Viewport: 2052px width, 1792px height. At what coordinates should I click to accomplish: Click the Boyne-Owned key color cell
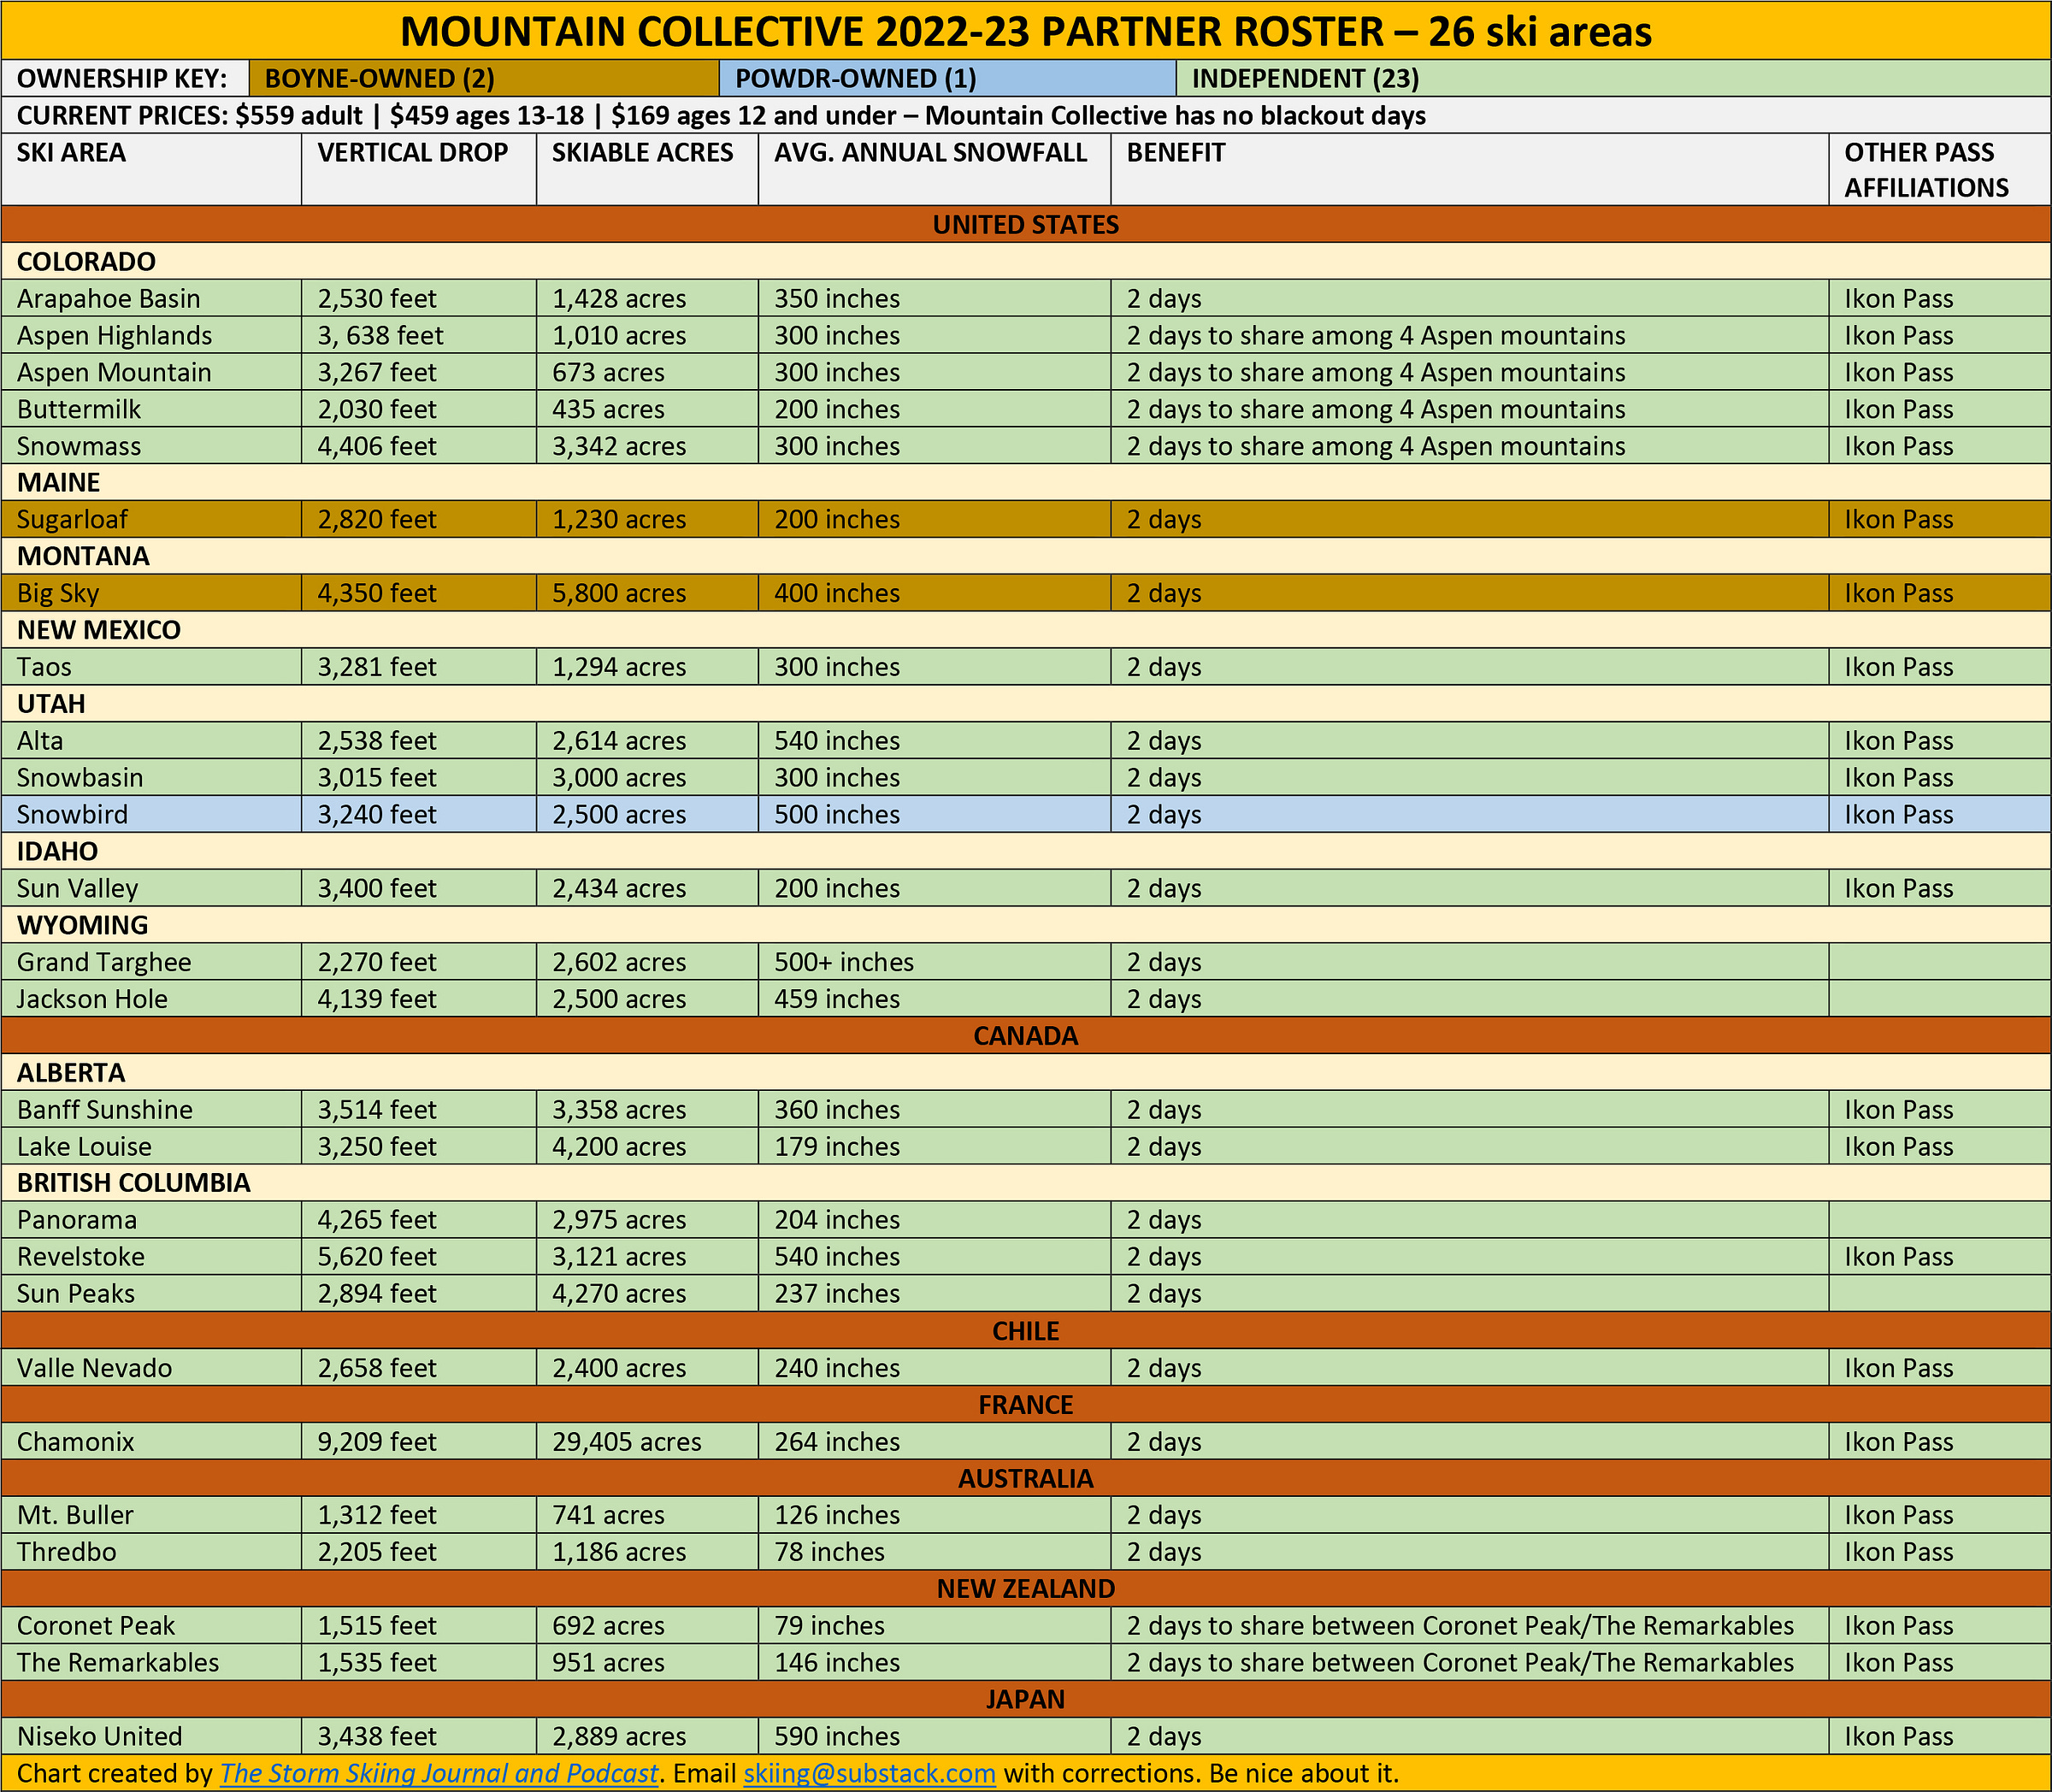point(483,78)
